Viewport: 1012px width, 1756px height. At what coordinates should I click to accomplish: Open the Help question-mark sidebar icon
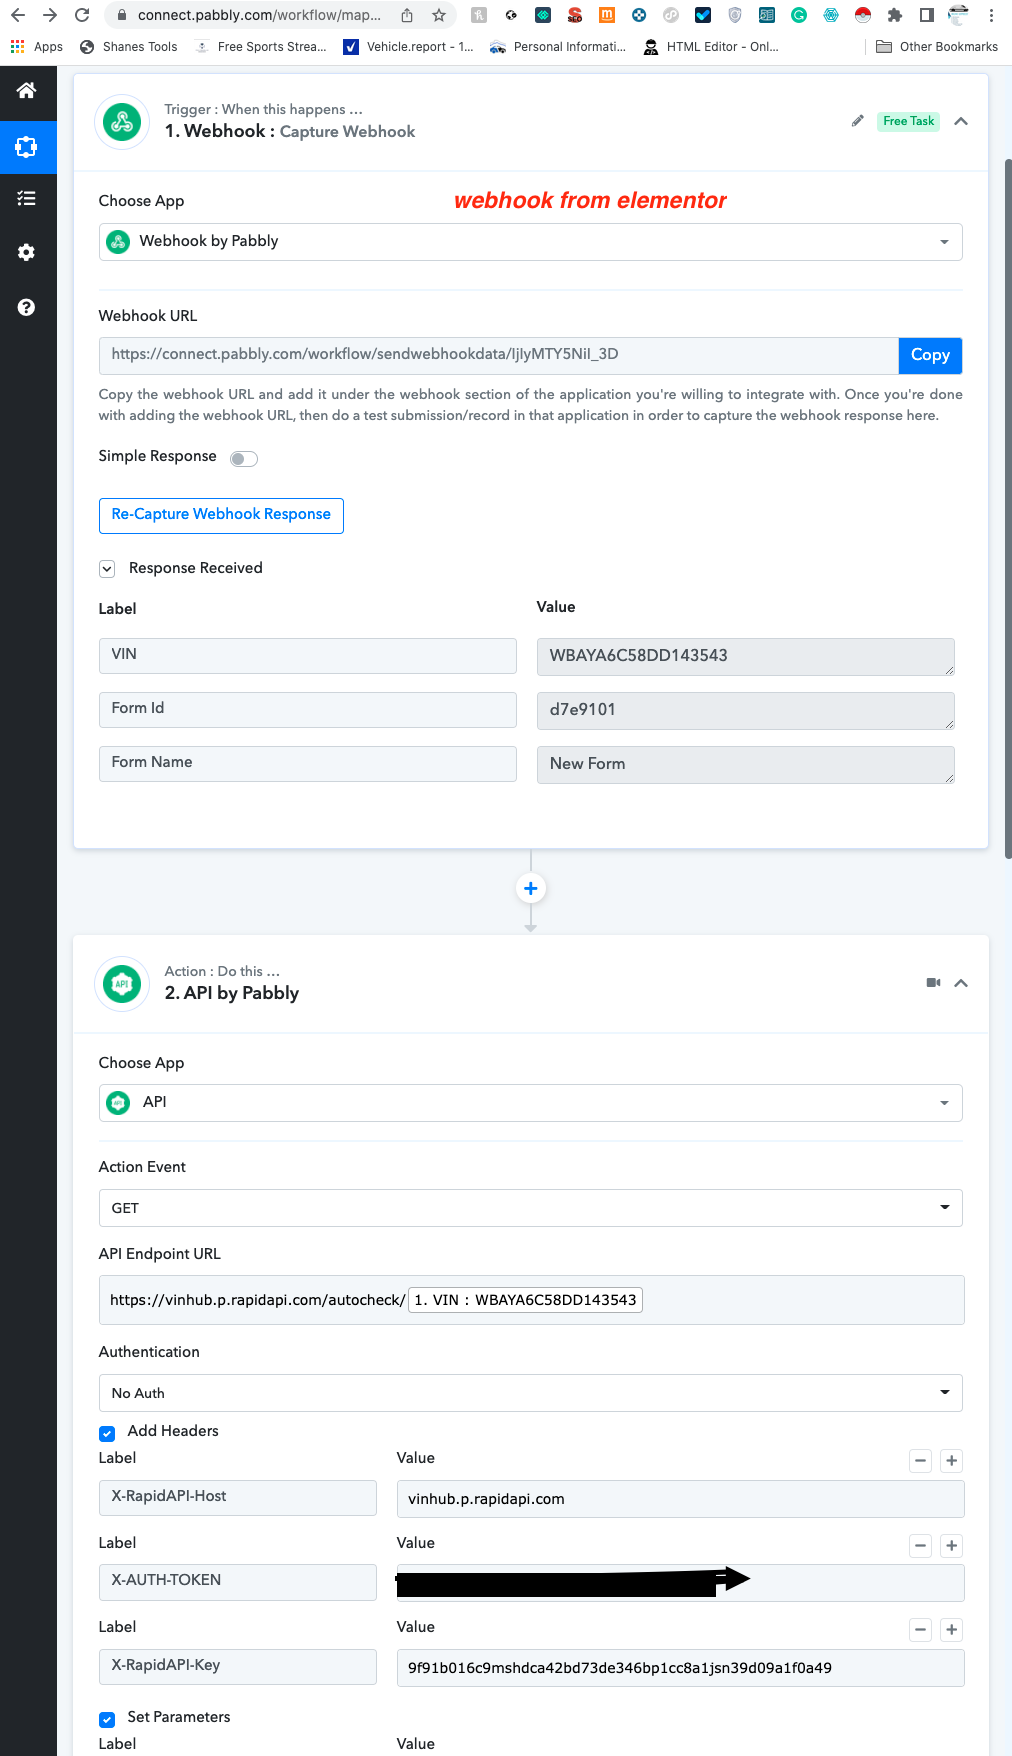pyautogui.click(x=27, y=307)
